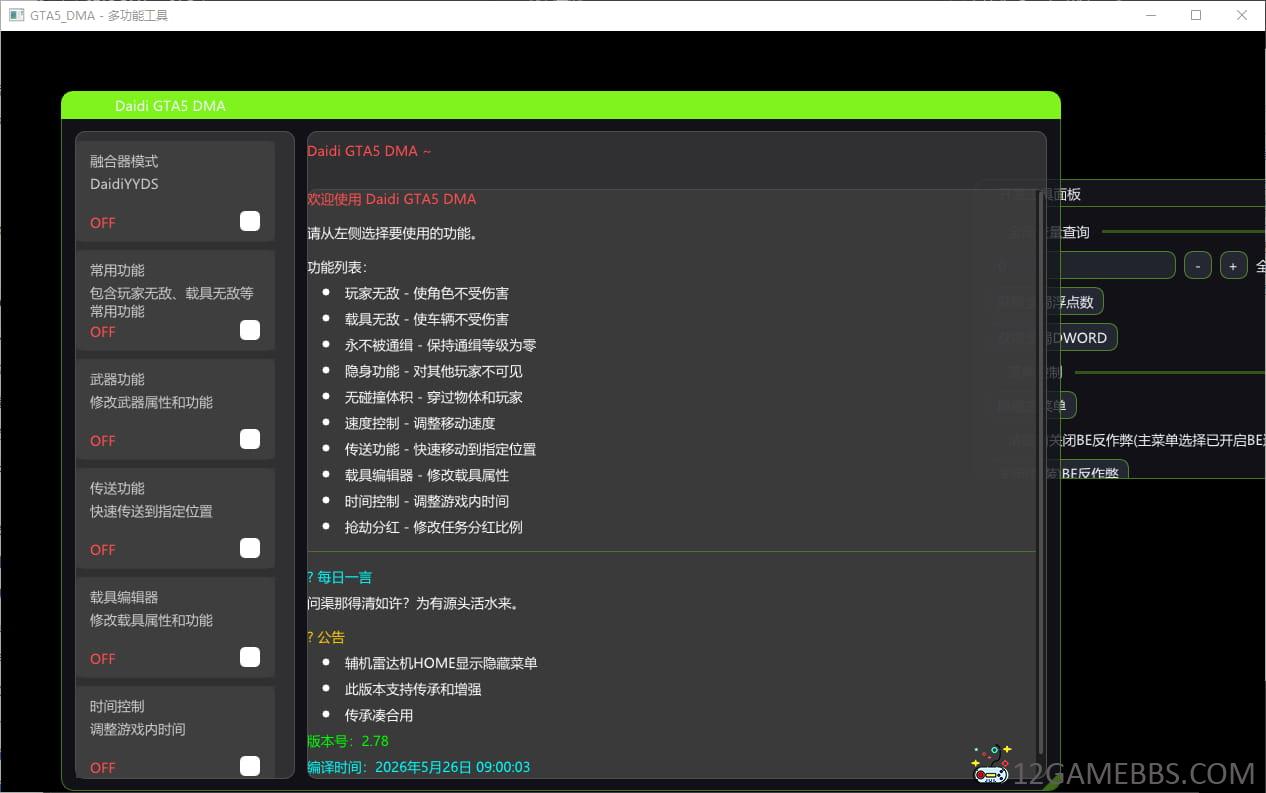Image resolution: width=1266 pixels, height=793 pixels.
Task: Select the 传送功能 section title
Action: pos(117,488)
